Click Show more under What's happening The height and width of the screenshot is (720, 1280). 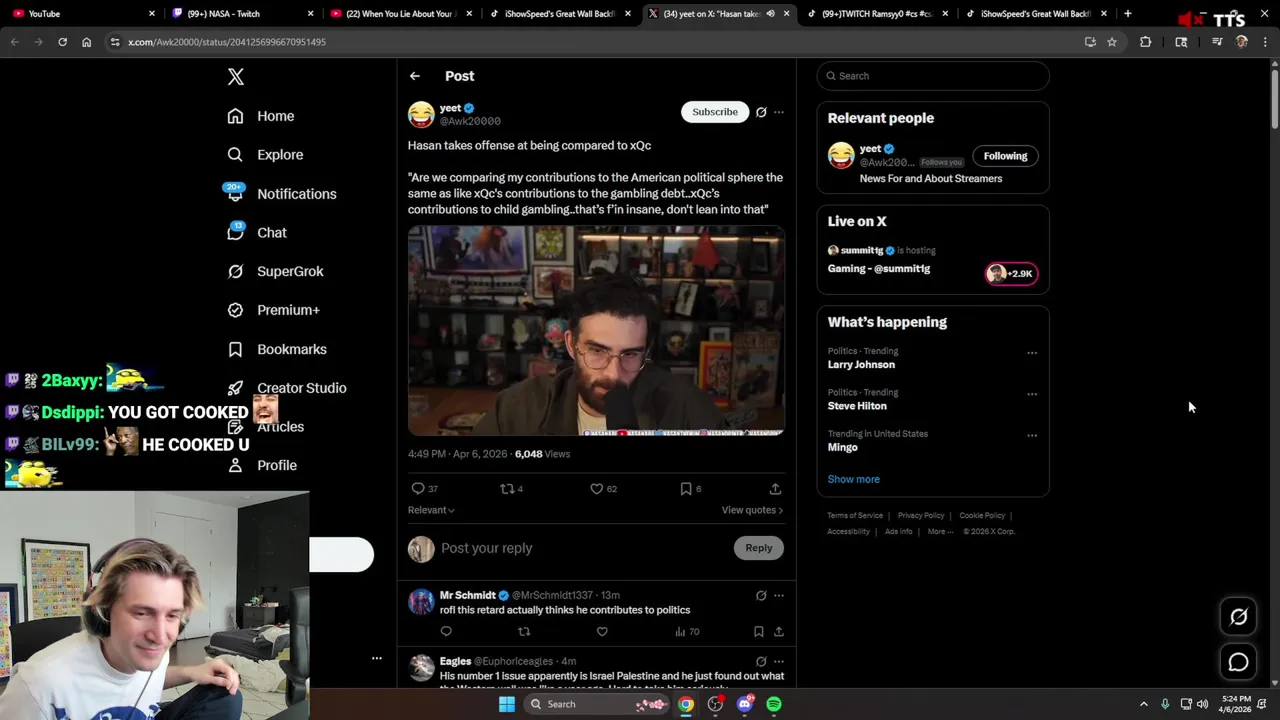pyautogui.click(x=854, y=479)
